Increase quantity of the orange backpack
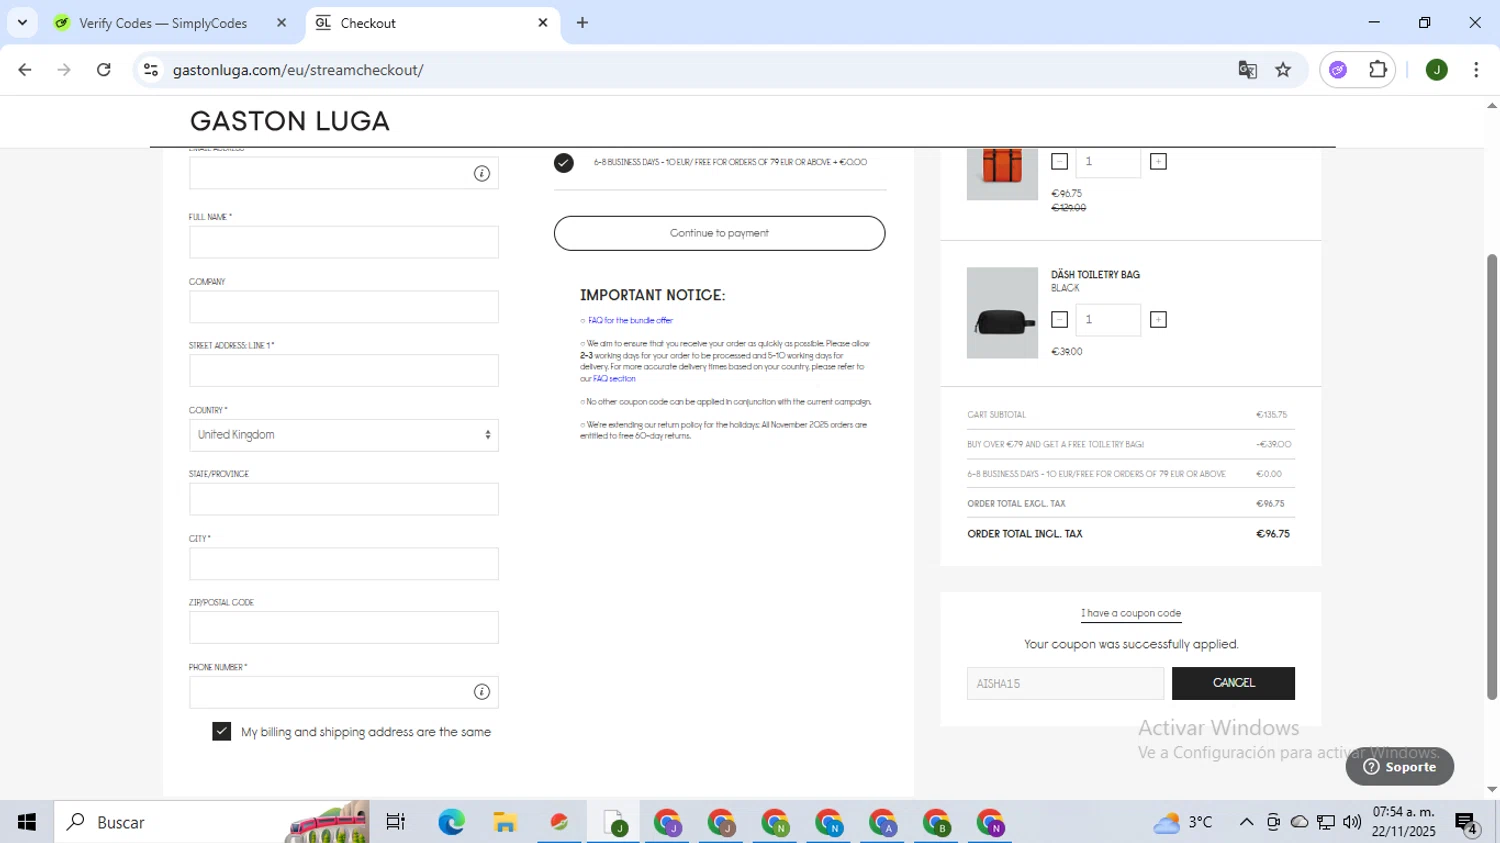1500x843 pixels. tap(1158, 161)
